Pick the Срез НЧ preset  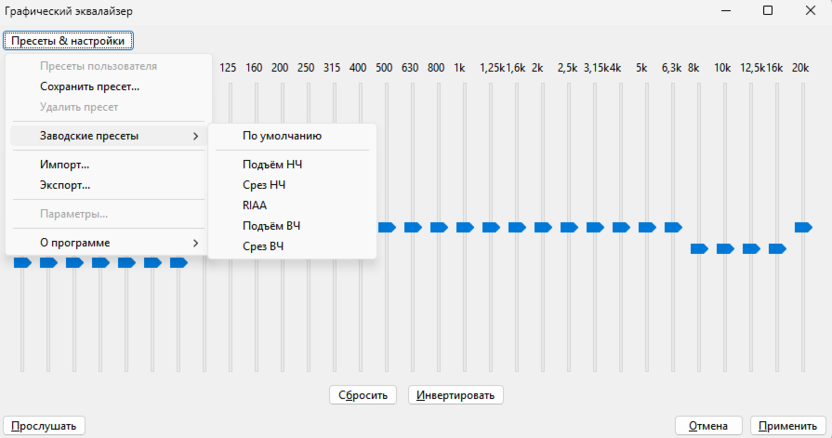point(264,185)
